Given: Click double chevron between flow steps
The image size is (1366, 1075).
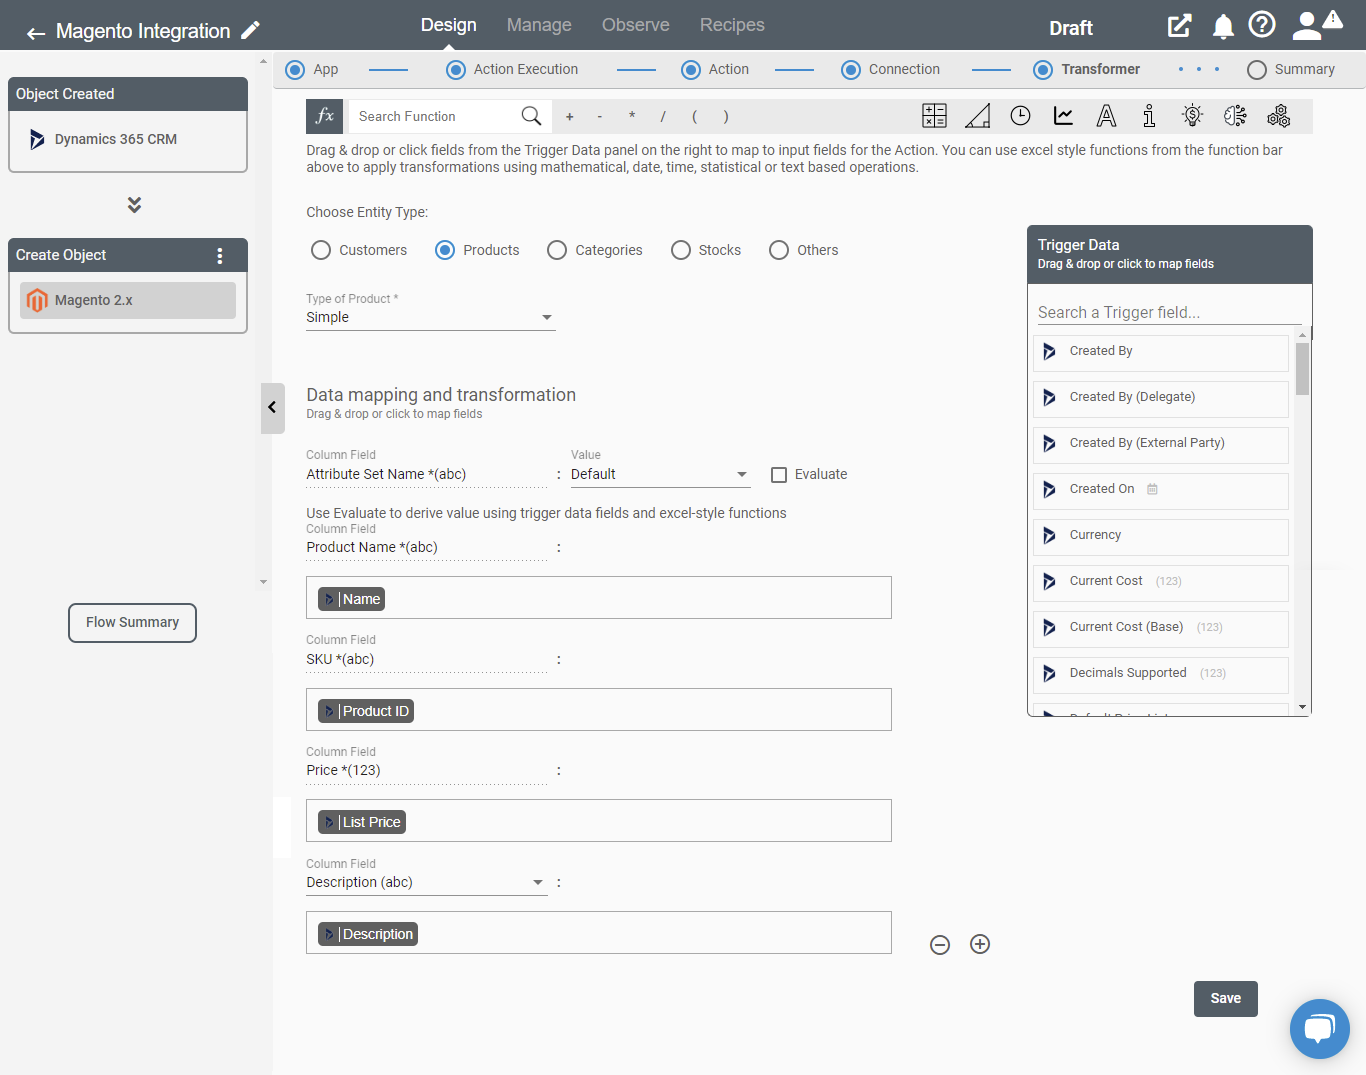Looking at the screenshot, I should (134, 205).
